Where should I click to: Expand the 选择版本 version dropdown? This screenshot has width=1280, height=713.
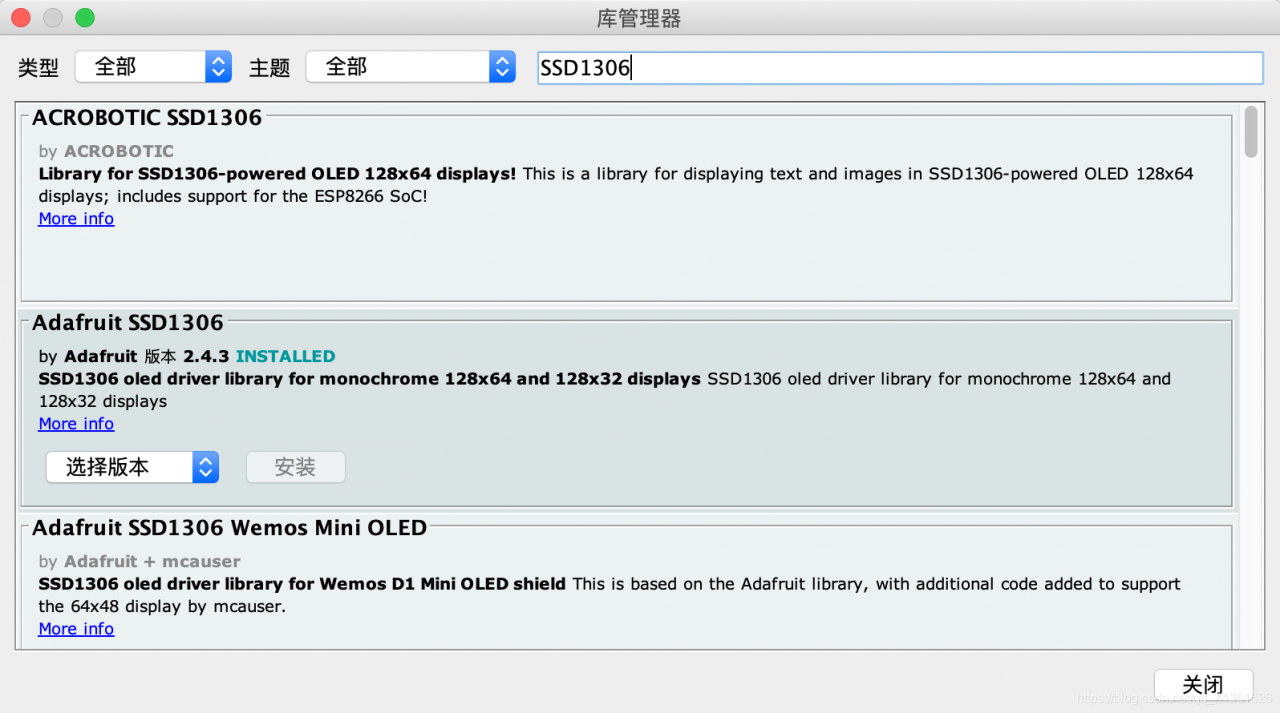click(132, 467)
